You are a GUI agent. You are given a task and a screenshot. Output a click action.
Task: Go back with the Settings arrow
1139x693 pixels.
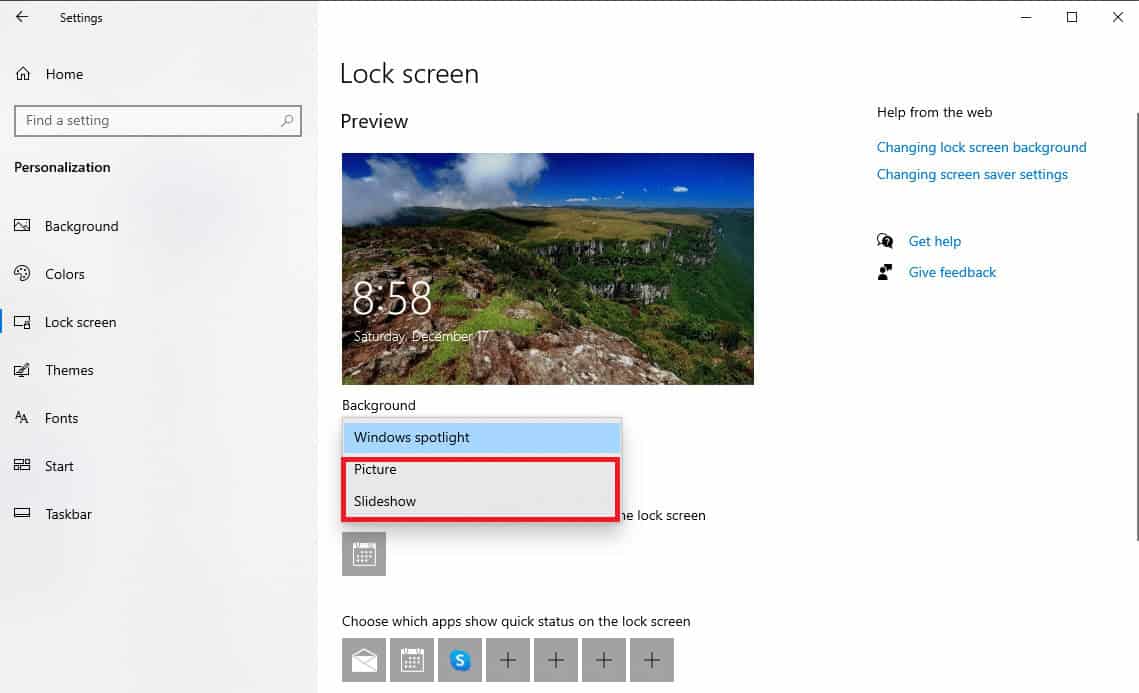[22, 17]
